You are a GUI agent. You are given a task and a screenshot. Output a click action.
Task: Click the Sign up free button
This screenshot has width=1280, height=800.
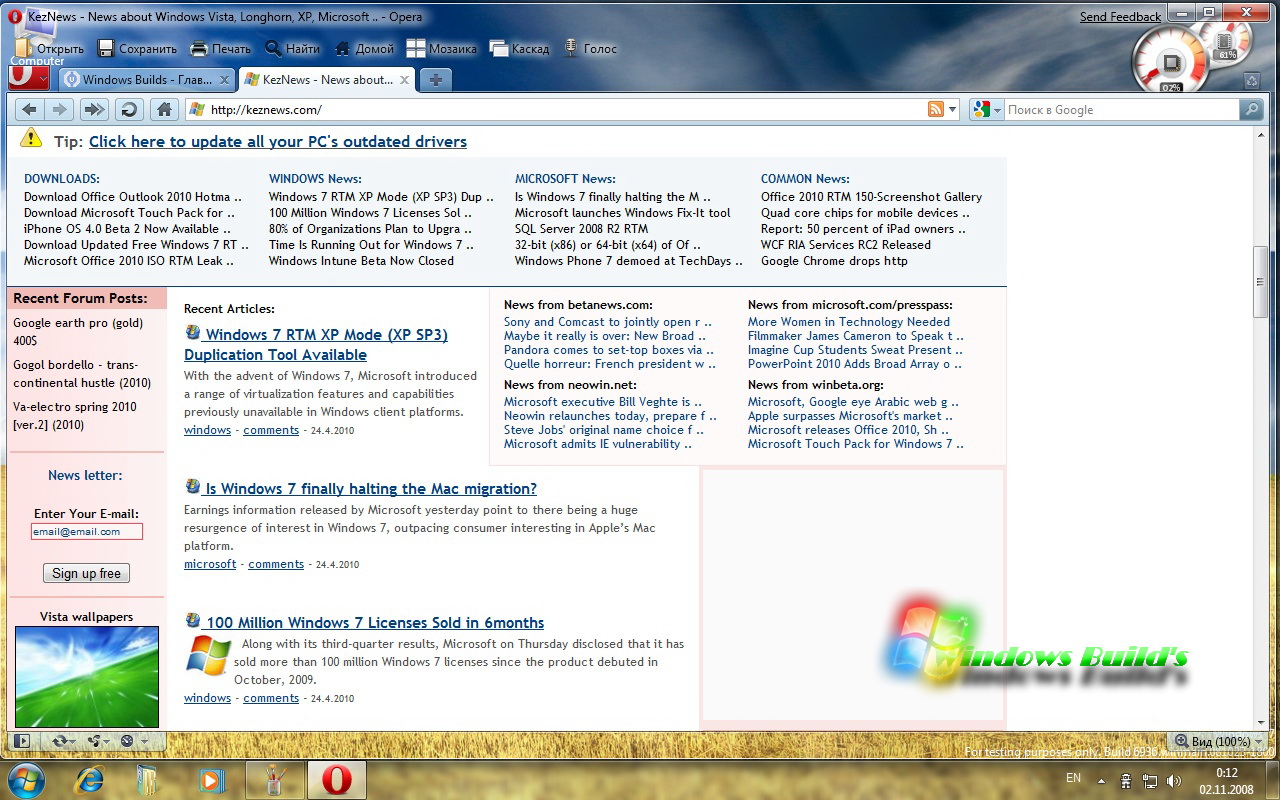tap(86, 573)
